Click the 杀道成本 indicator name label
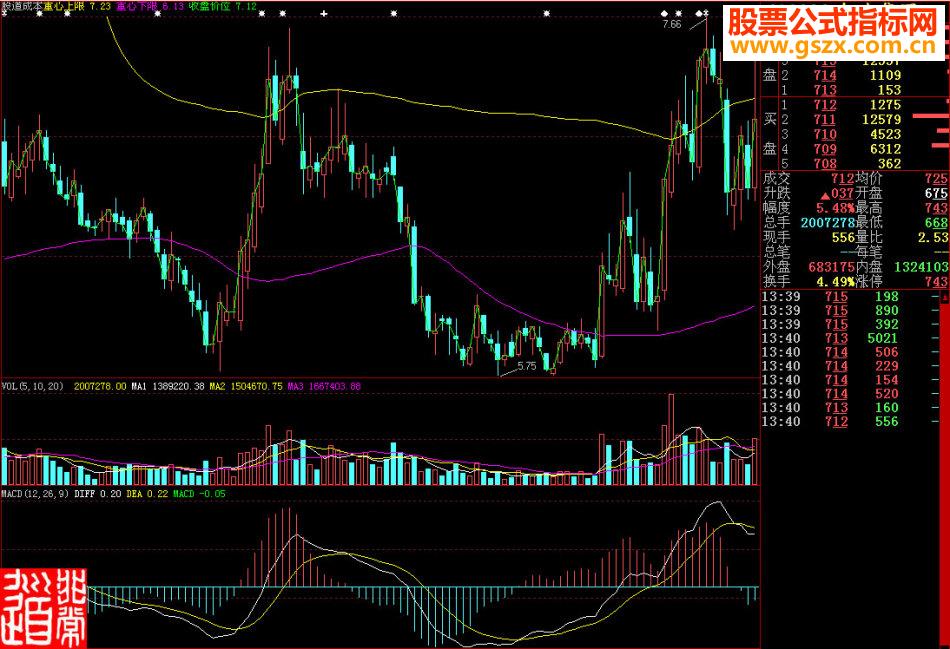 [20, 6]
